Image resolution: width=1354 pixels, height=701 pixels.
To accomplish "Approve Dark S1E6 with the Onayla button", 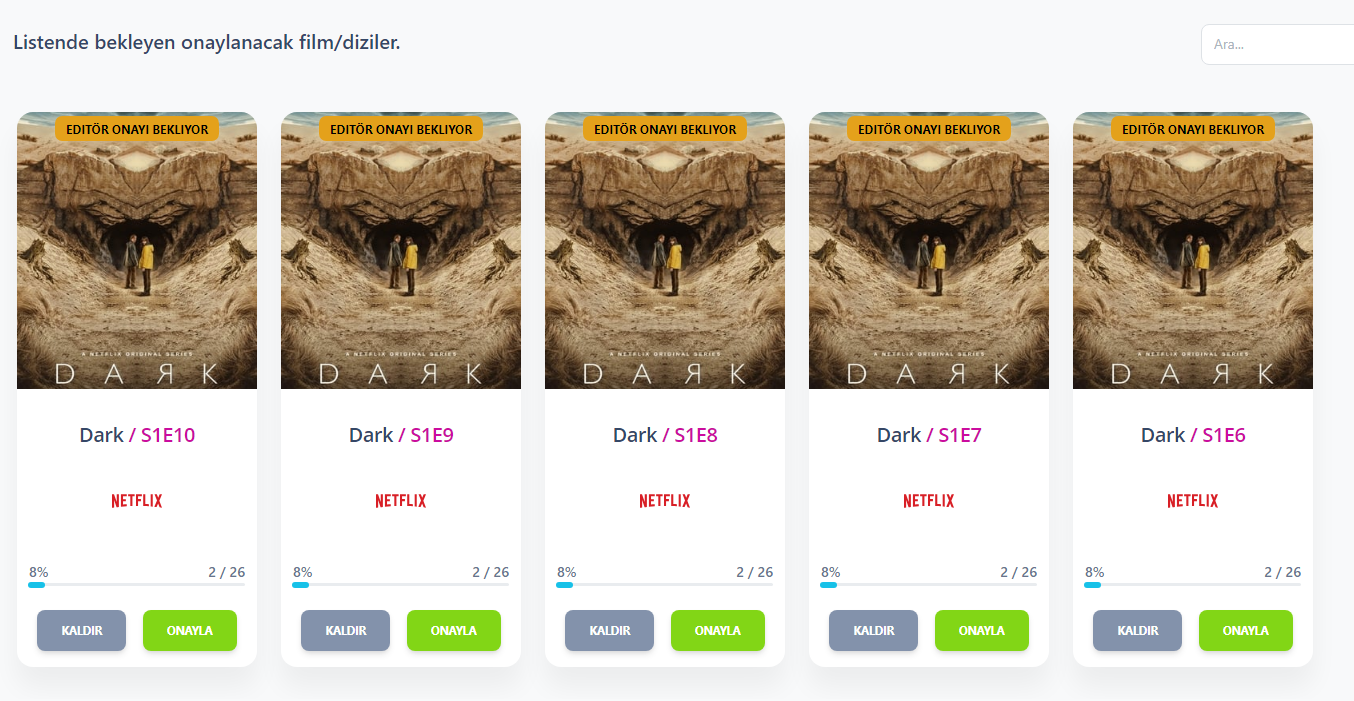I will [1246, 631].
